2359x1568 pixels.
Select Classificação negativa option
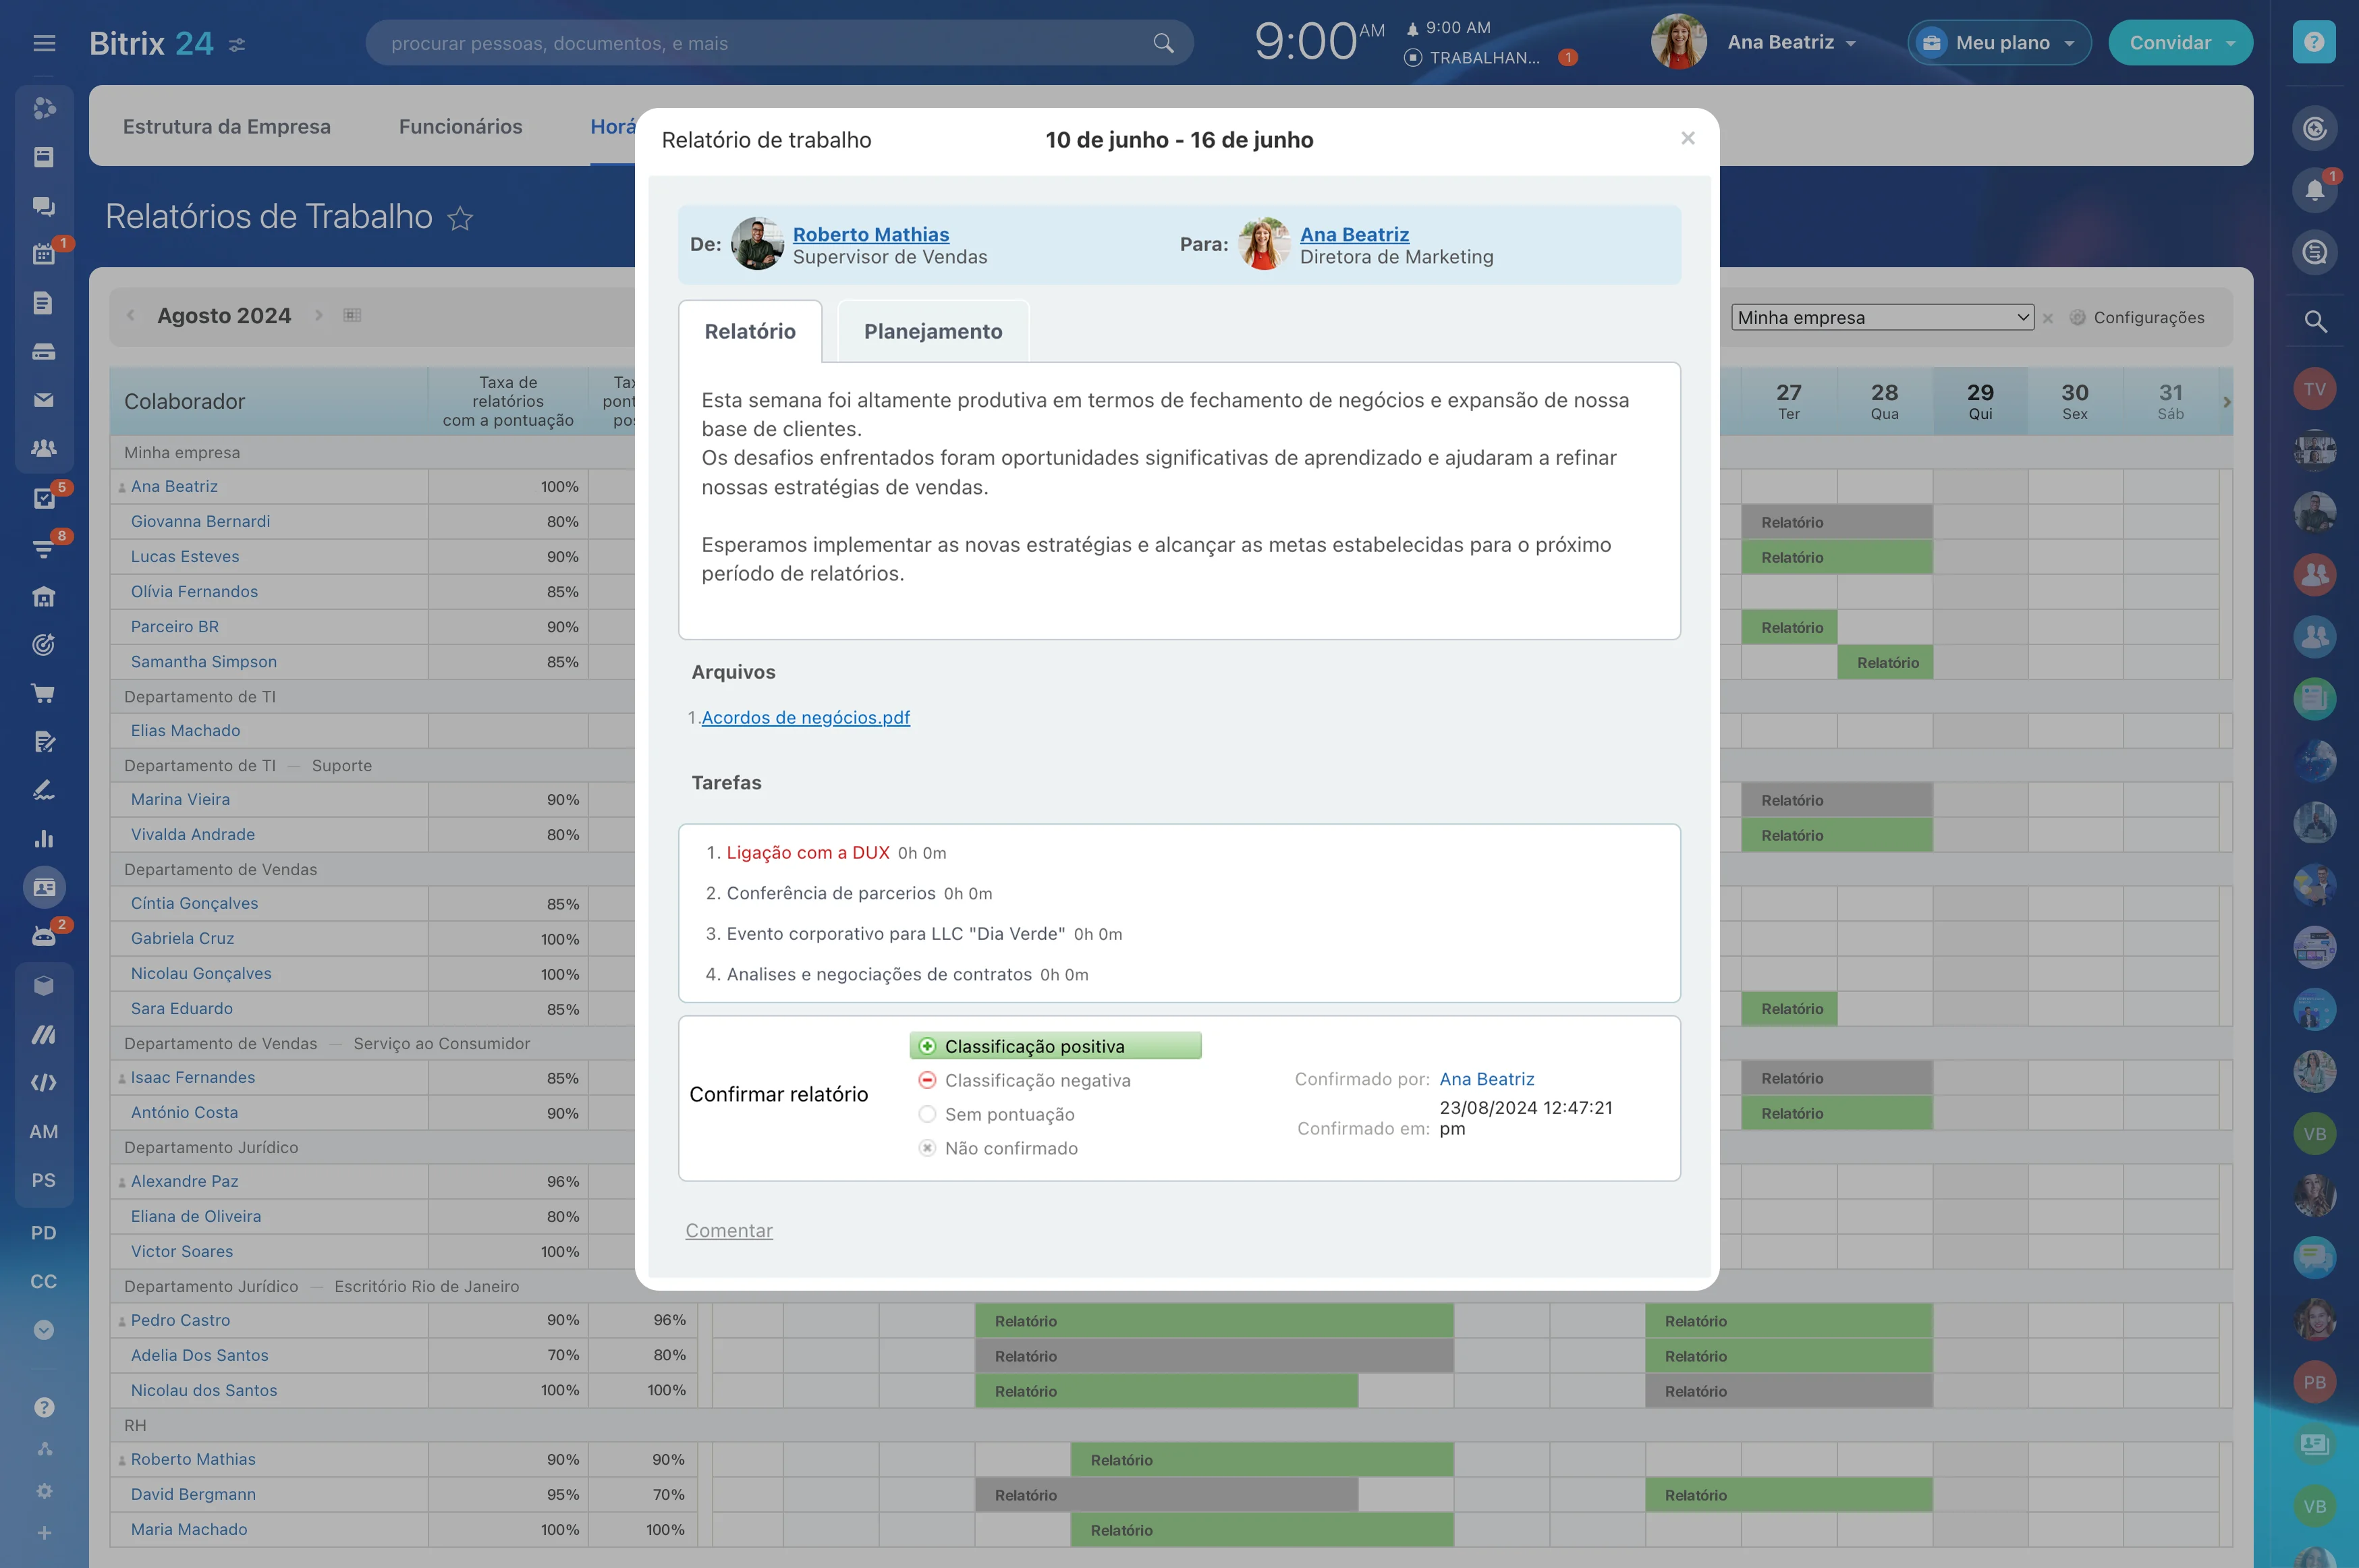pos(1037,1080)
